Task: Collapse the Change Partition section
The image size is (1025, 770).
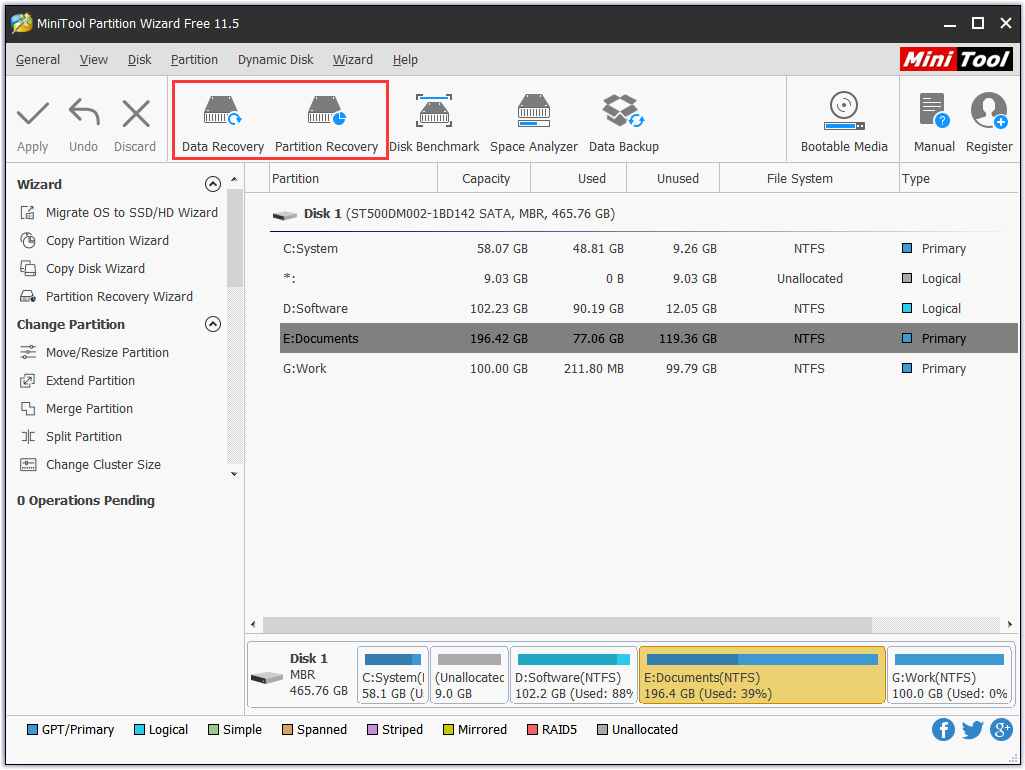Action: [x=212, y=324]
